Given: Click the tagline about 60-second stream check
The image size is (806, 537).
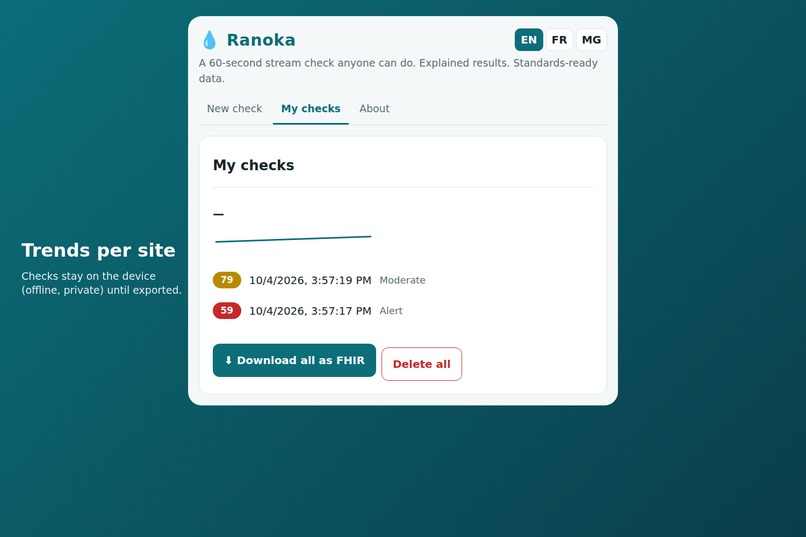Looking at the screenshot, I should pyautogui.click(x=398, y=70).
